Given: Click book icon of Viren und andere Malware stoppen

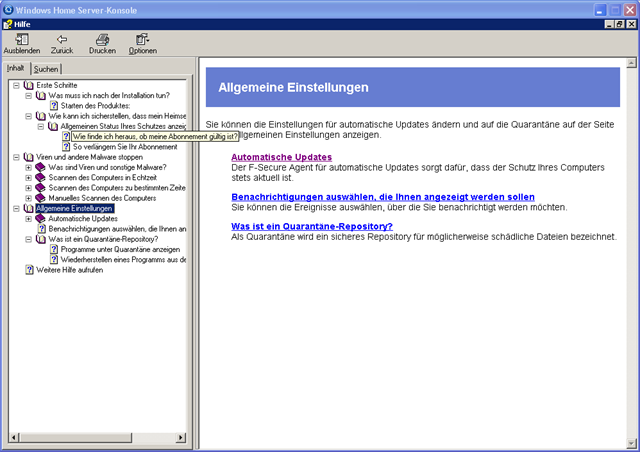Looking at the screenshot, I should coord(29,157).
